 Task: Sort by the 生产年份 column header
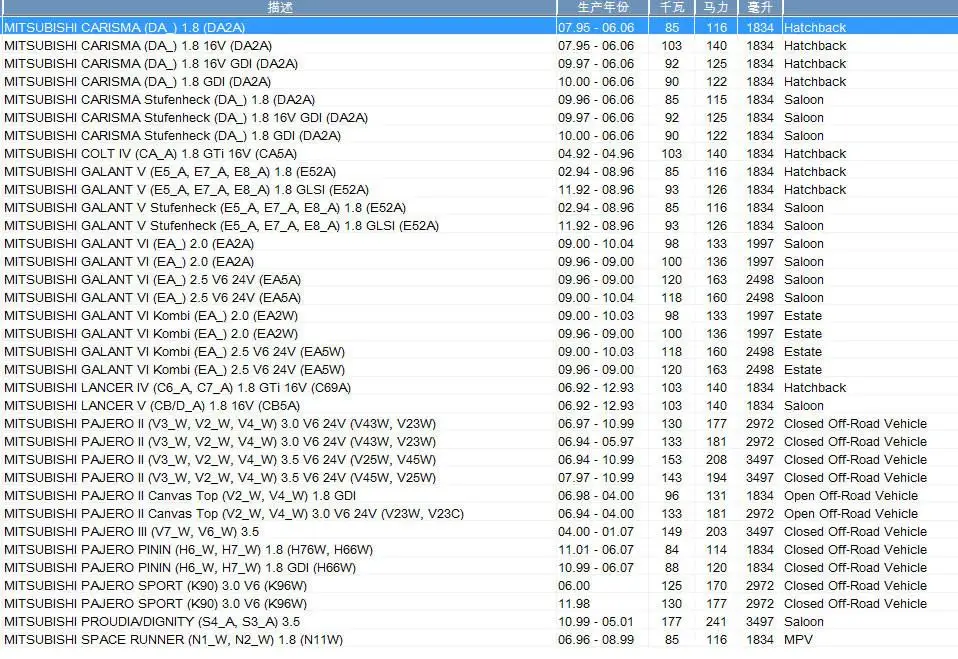click(602, 7)
